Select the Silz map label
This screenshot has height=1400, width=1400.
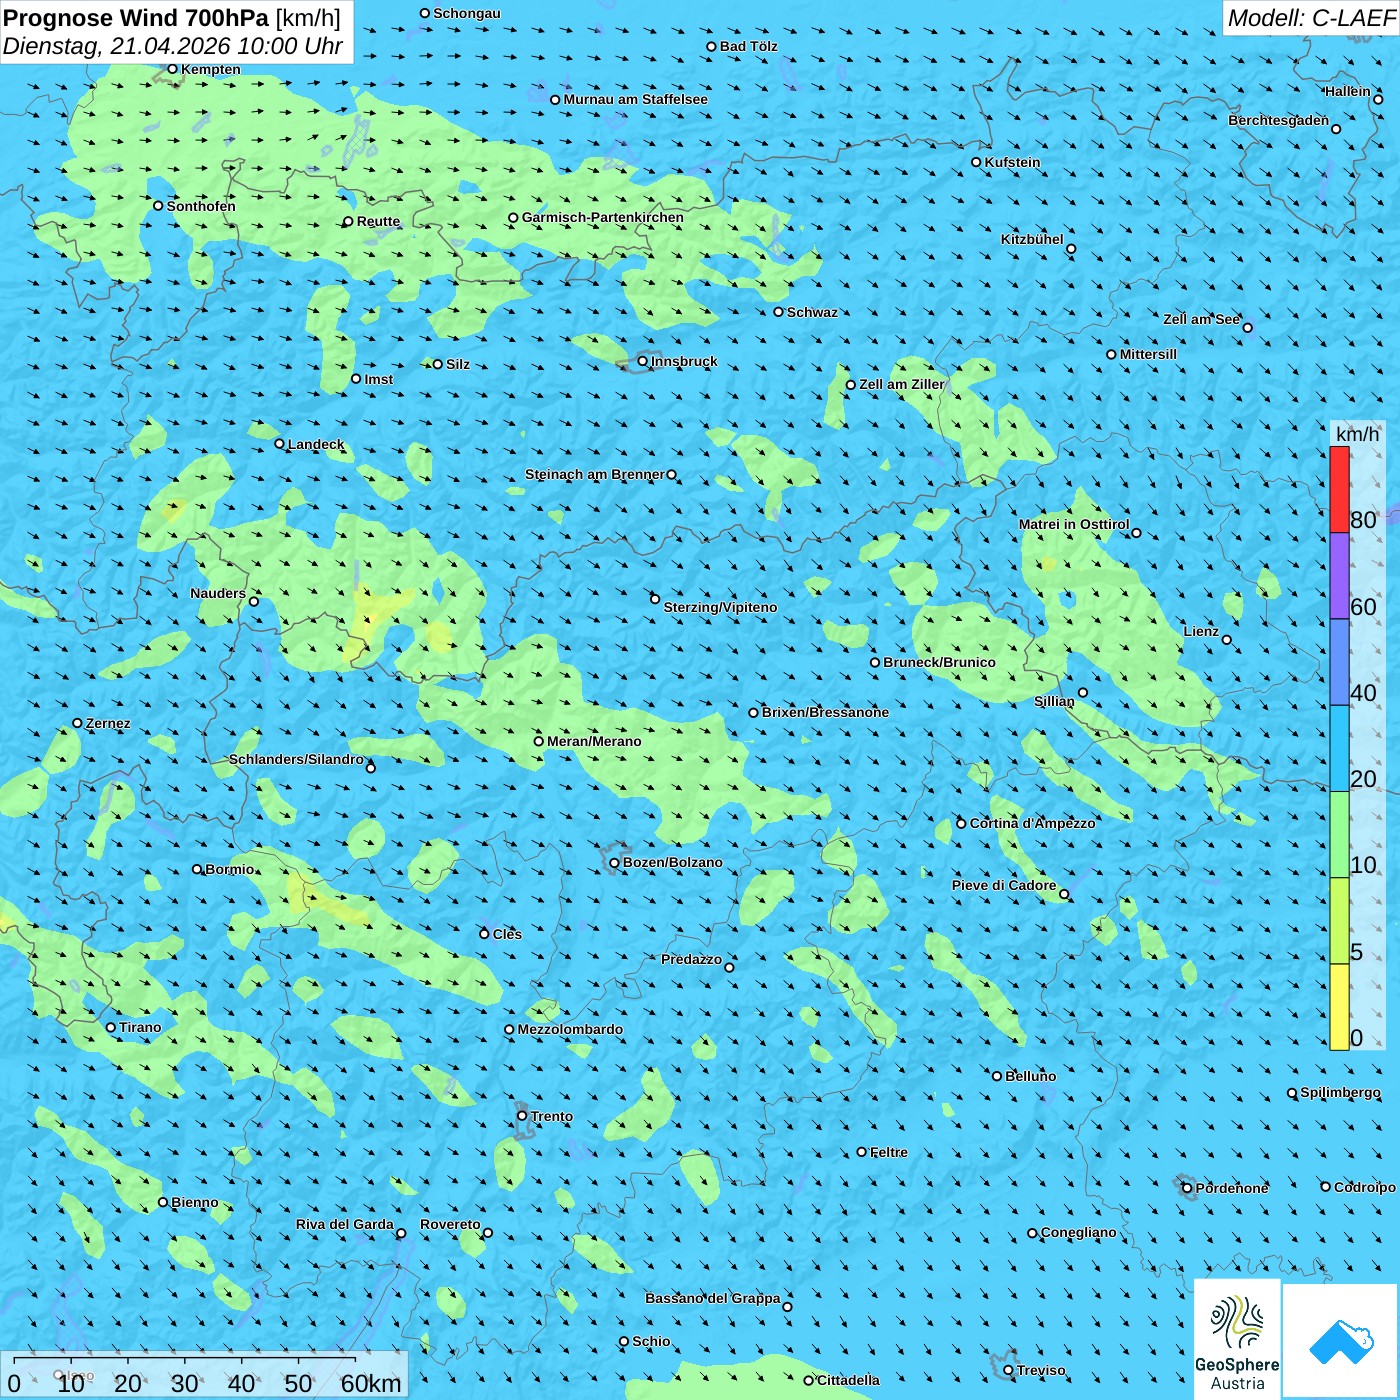click(x=458, y=364)
